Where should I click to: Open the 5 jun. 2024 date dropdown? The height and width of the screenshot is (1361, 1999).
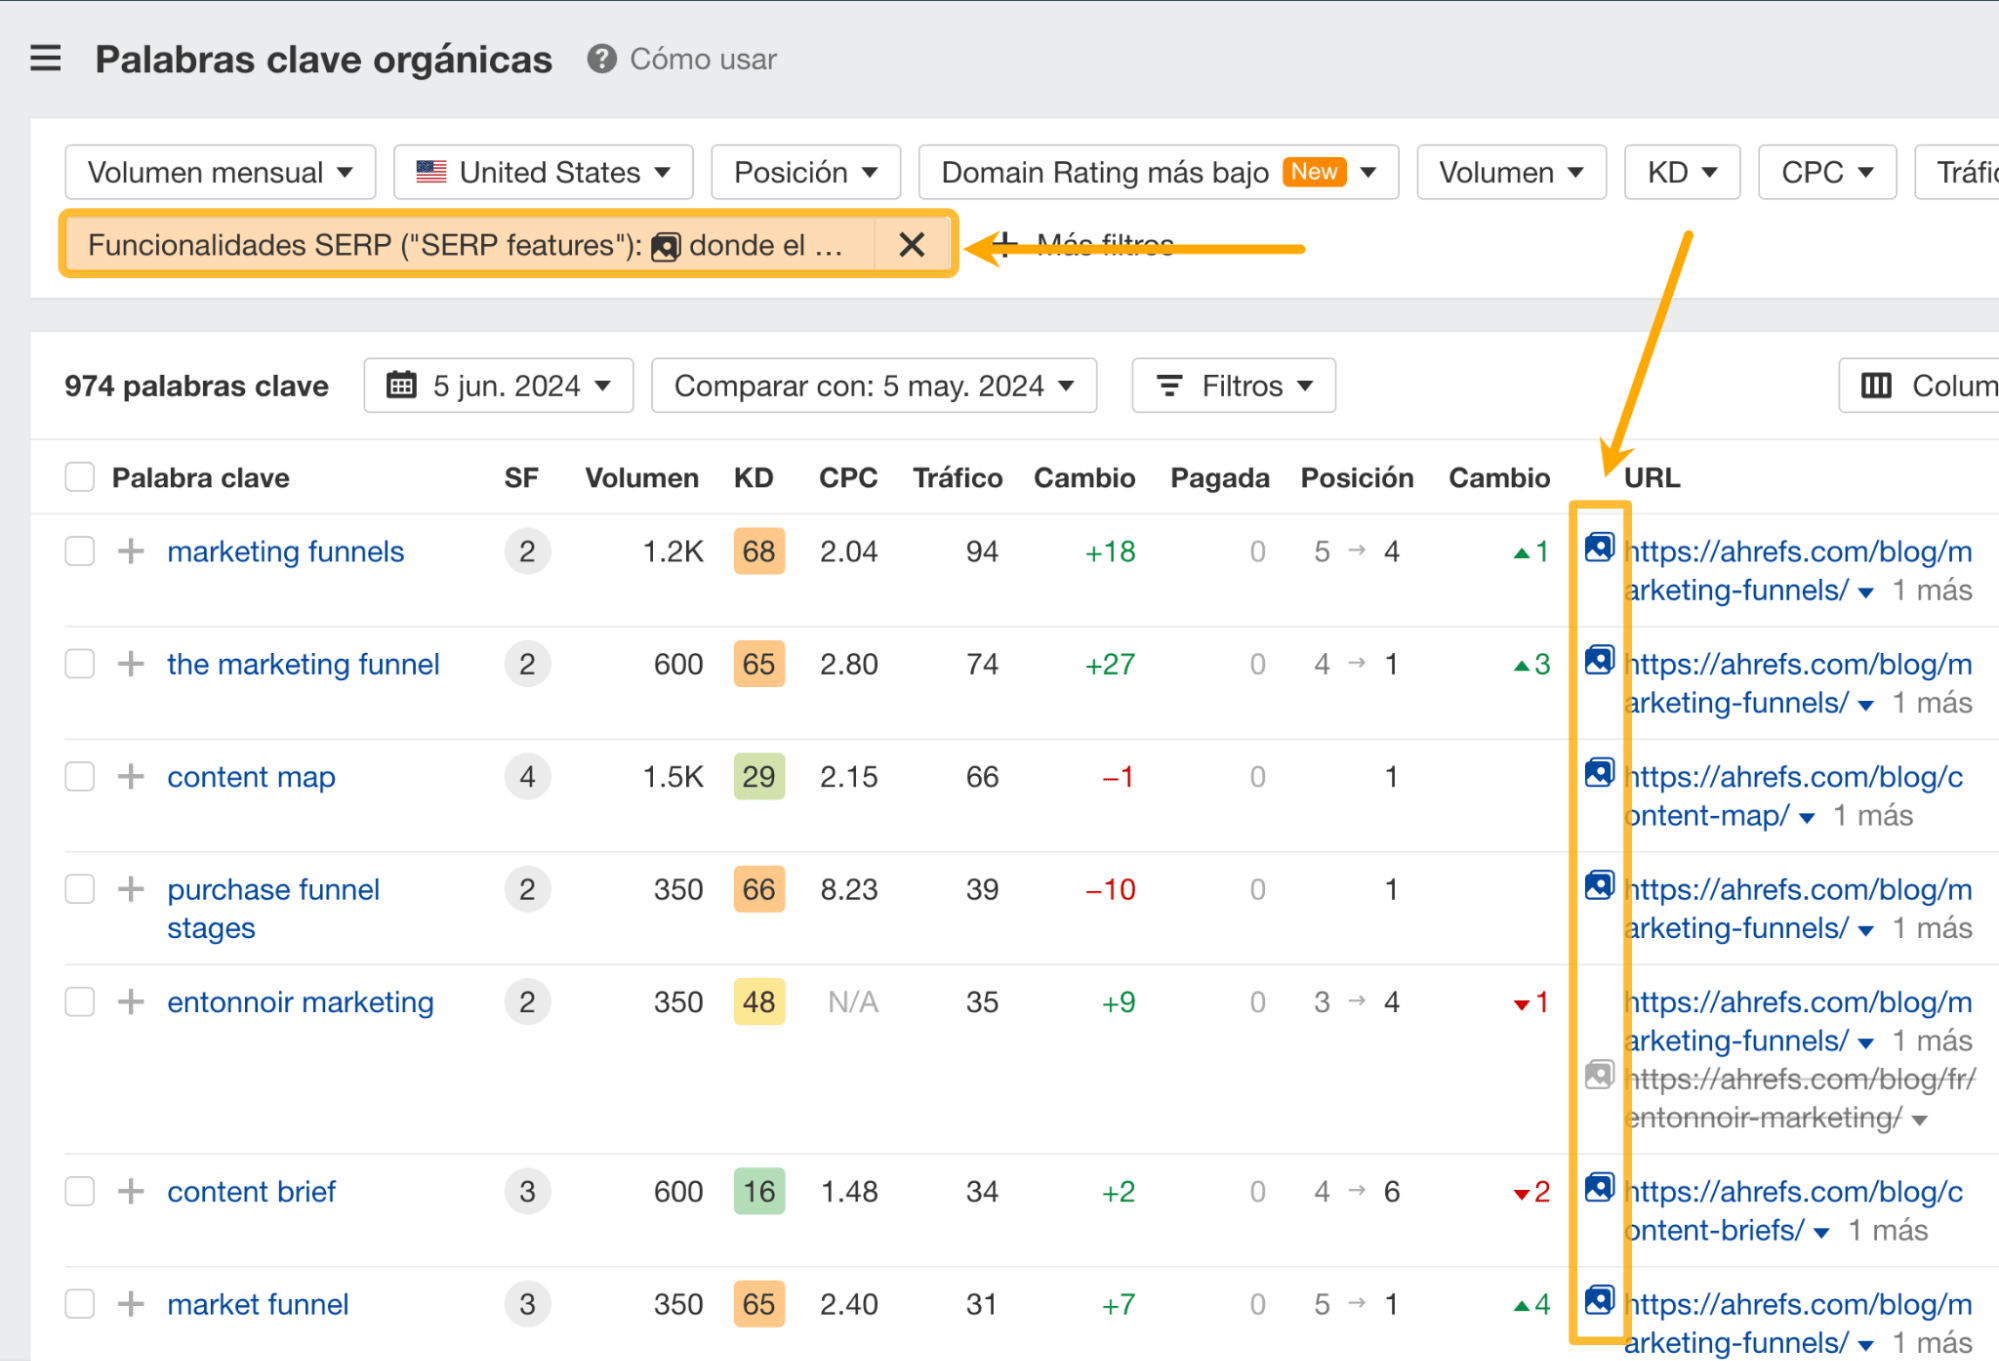coord(498,385)
